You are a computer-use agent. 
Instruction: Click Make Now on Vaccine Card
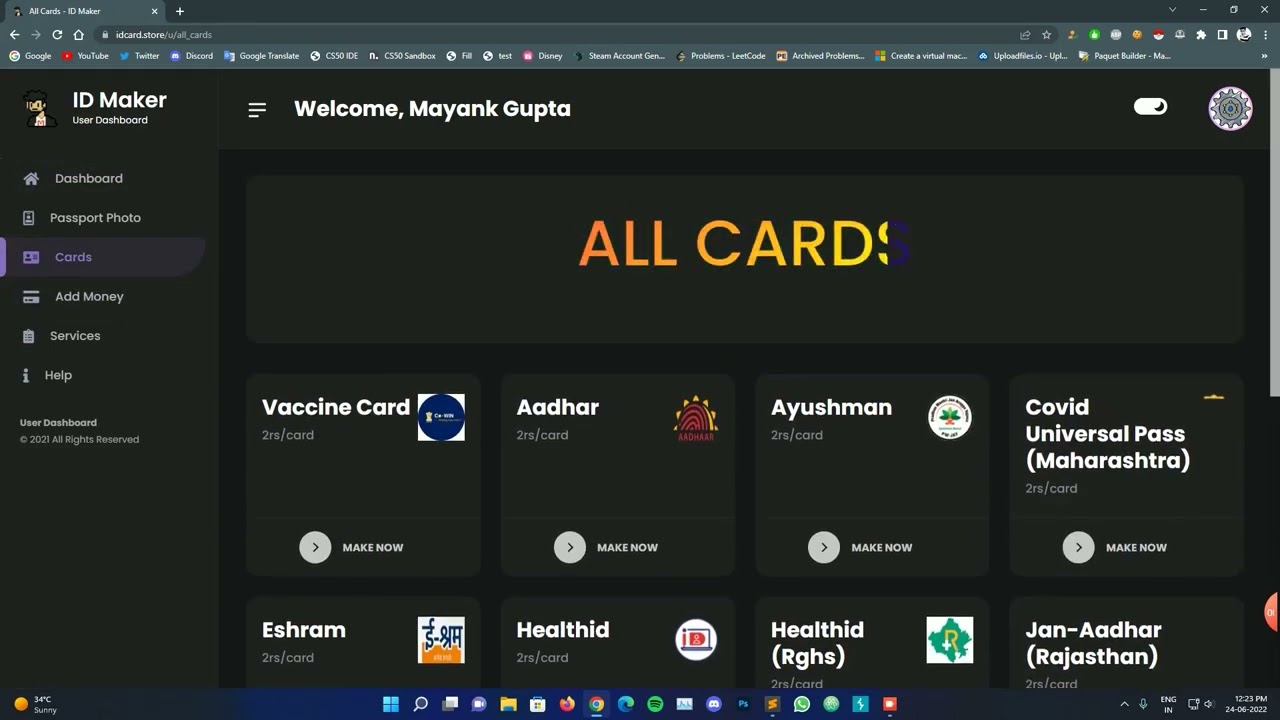click(351, 547)
